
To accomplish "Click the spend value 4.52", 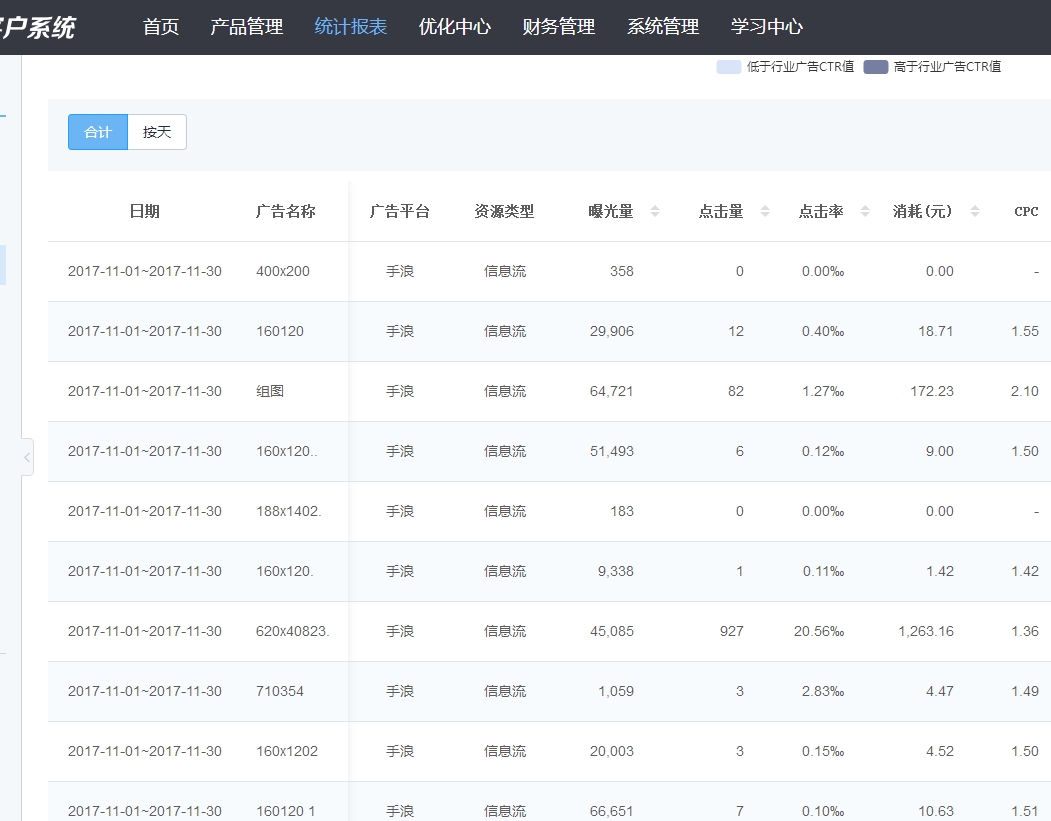I will 940,751.
